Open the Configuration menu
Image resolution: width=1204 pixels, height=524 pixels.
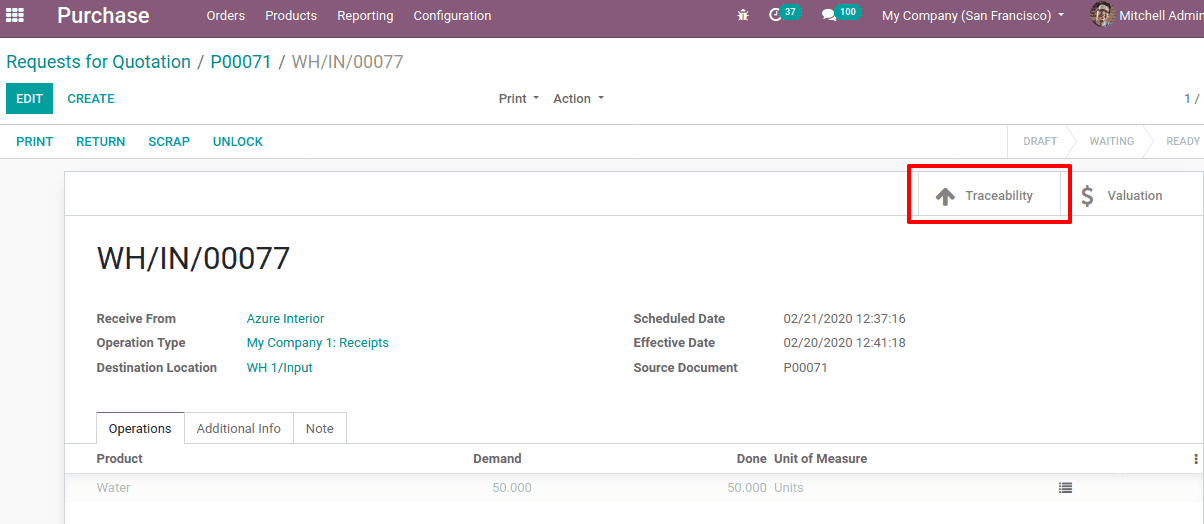pyautogui.click(x=452, y=16)
